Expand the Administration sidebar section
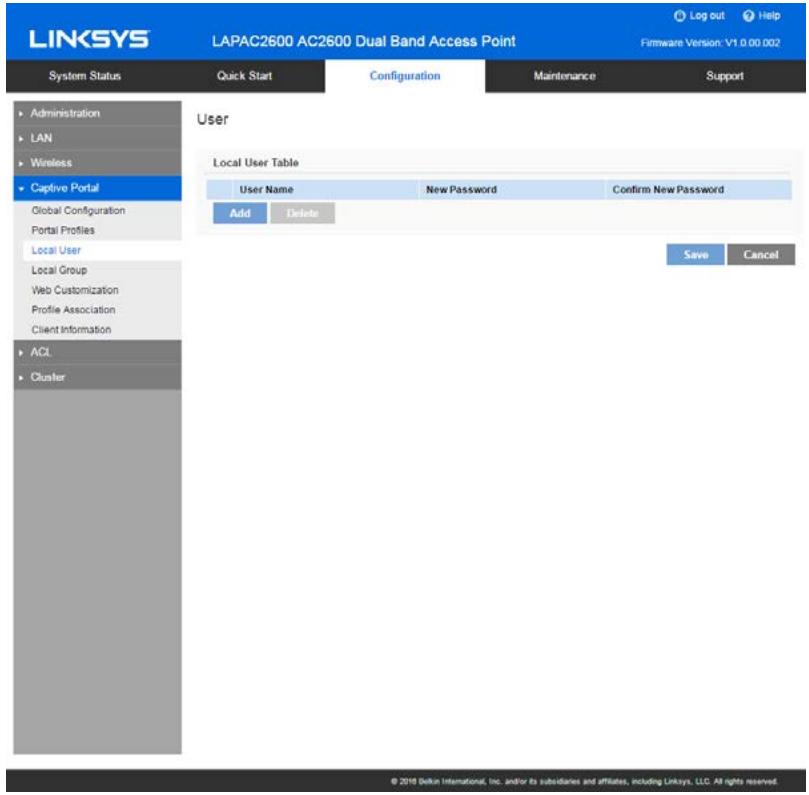 98,113
